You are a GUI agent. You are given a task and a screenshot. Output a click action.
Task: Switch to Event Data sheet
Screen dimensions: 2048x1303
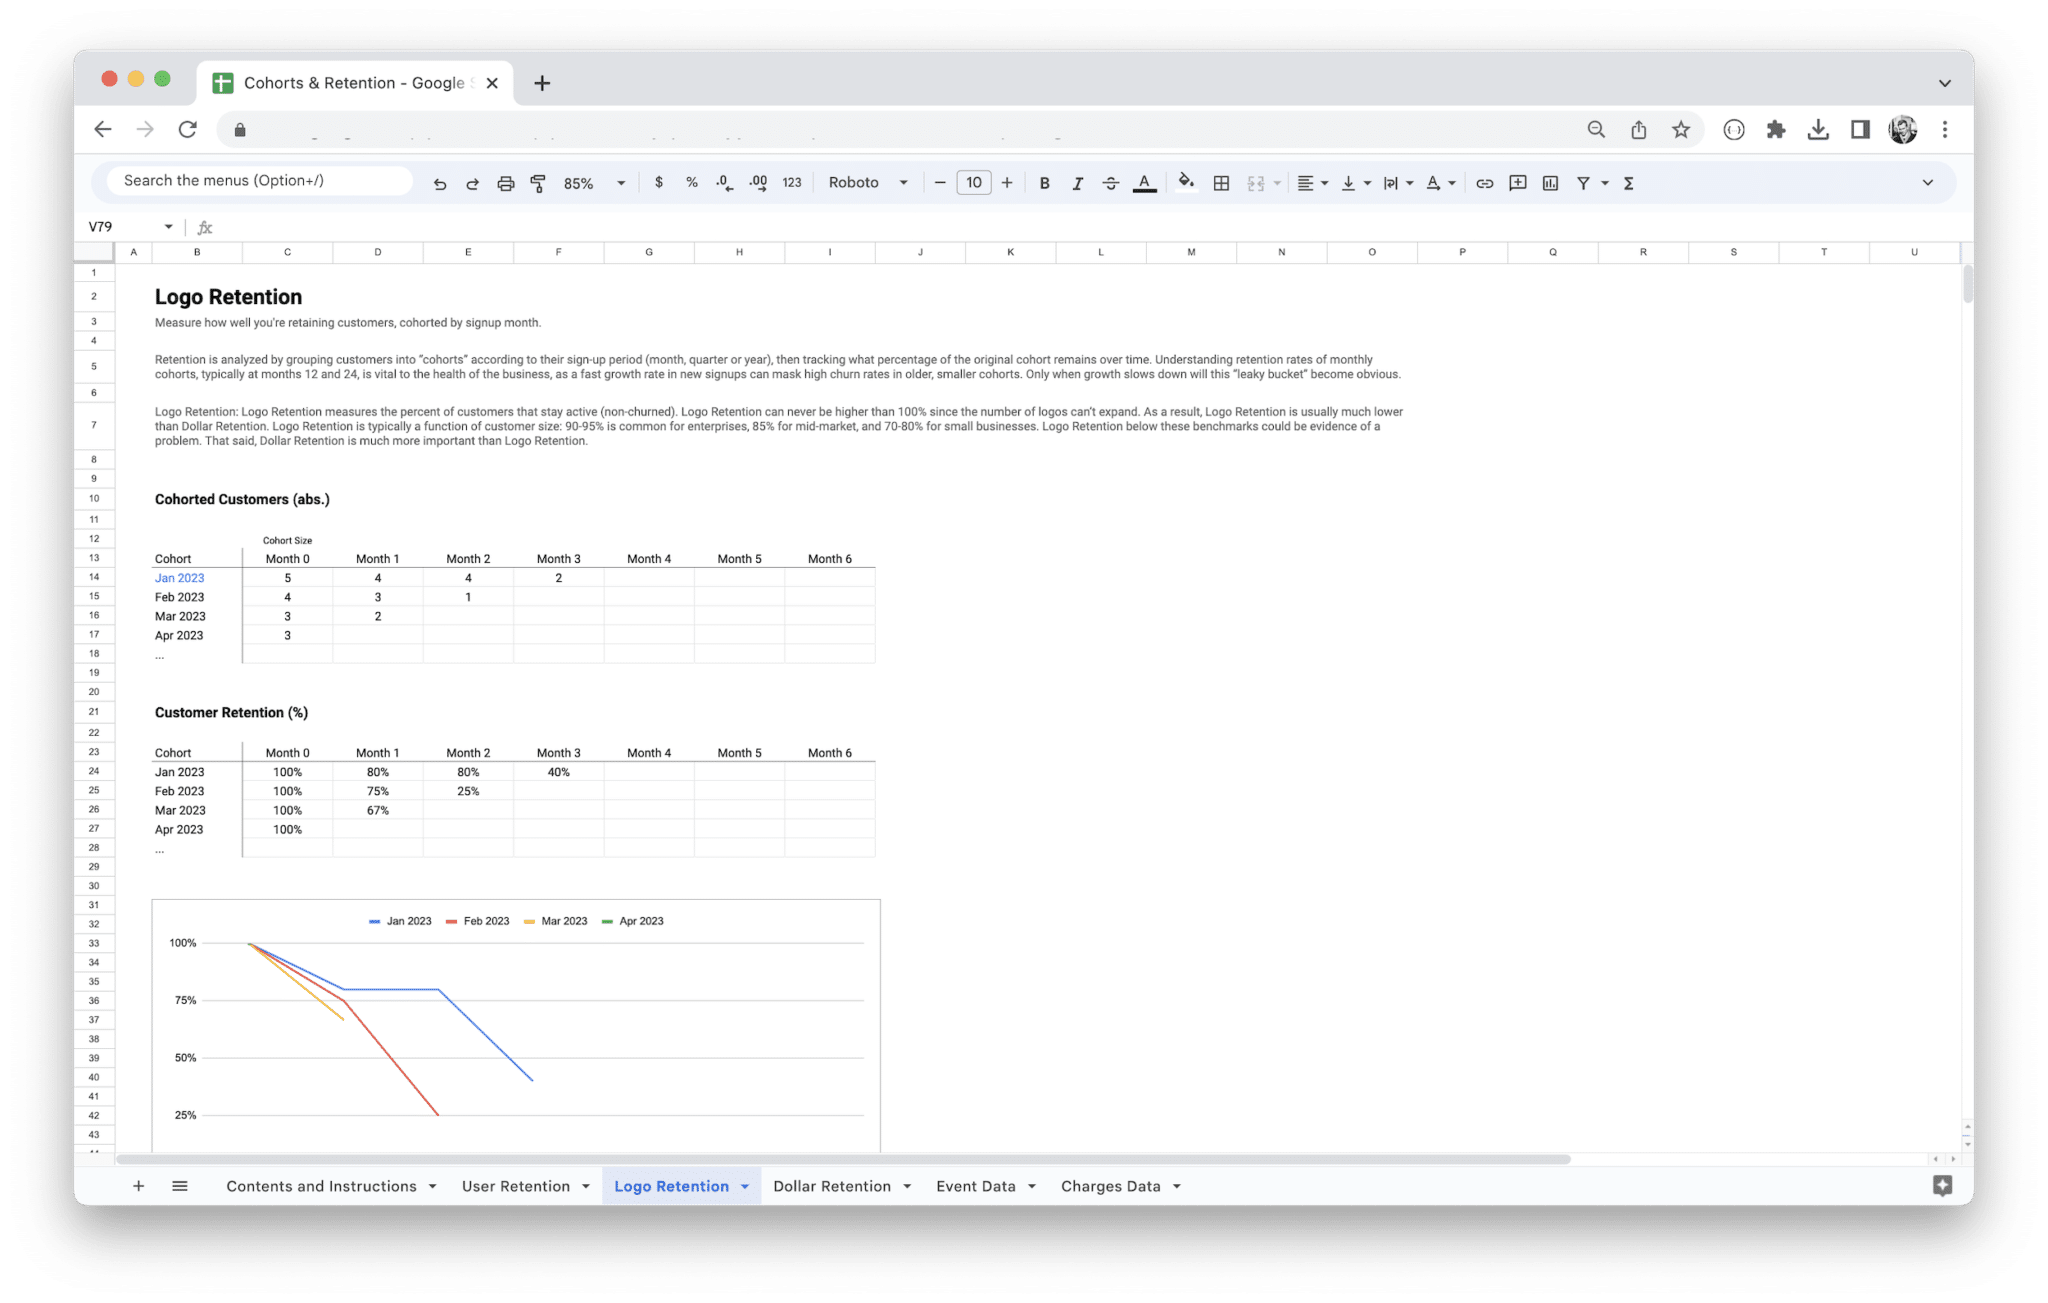coord(976,1186)
